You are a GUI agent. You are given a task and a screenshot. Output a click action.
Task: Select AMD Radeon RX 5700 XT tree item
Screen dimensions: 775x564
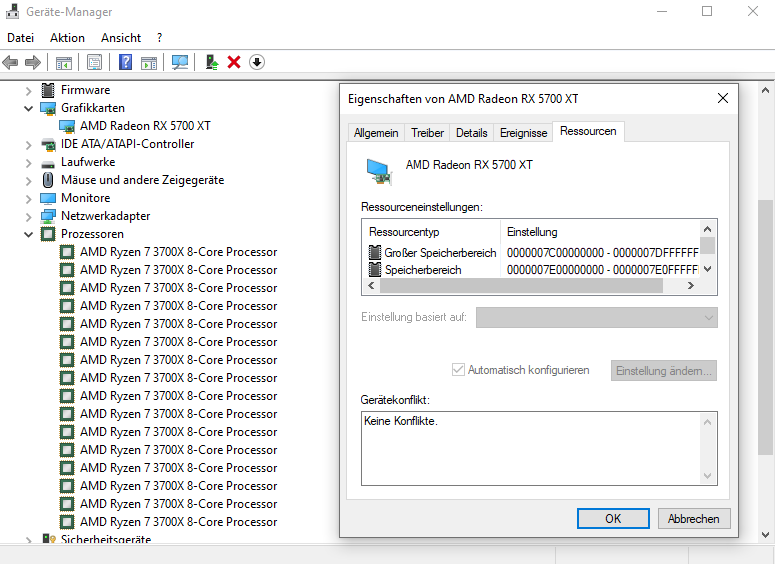(x=145, y=126)
